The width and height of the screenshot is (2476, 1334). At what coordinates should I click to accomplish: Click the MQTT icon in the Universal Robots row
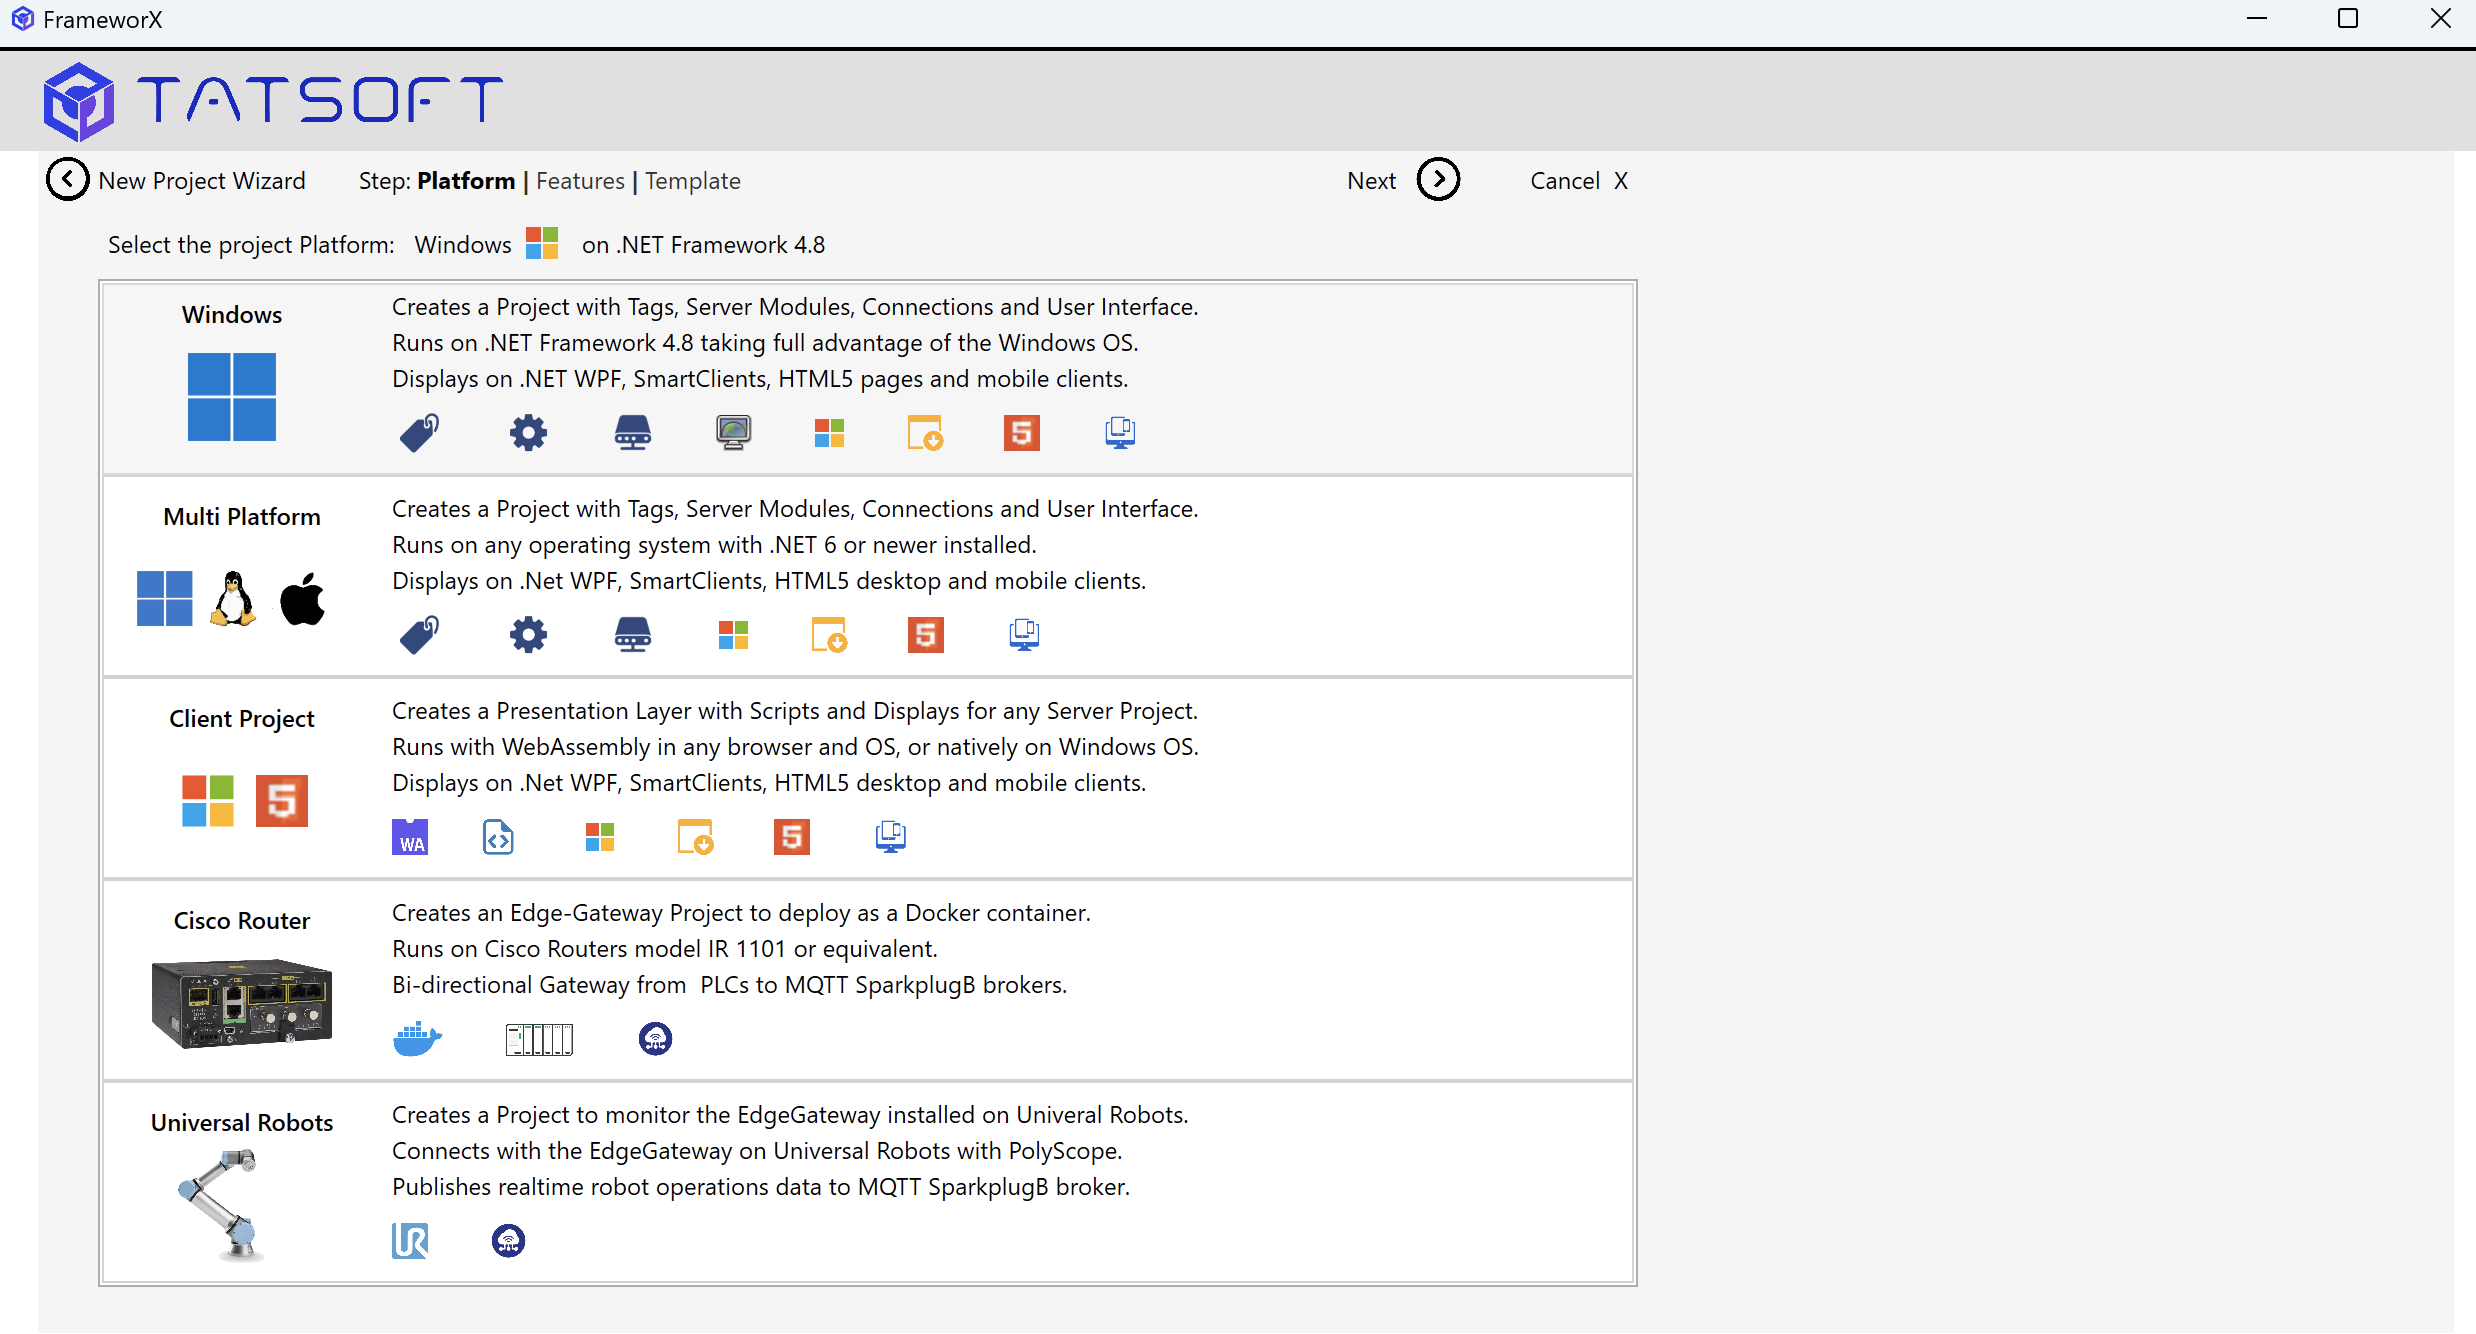[508, 1241]
